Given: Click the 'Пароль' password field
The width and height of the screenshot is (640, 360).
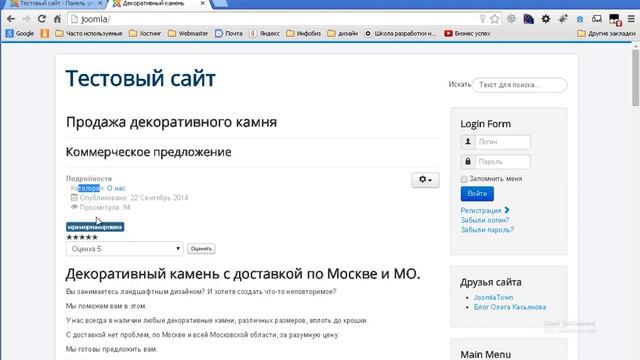Looking at the screenshot, I should click(502, 162).
